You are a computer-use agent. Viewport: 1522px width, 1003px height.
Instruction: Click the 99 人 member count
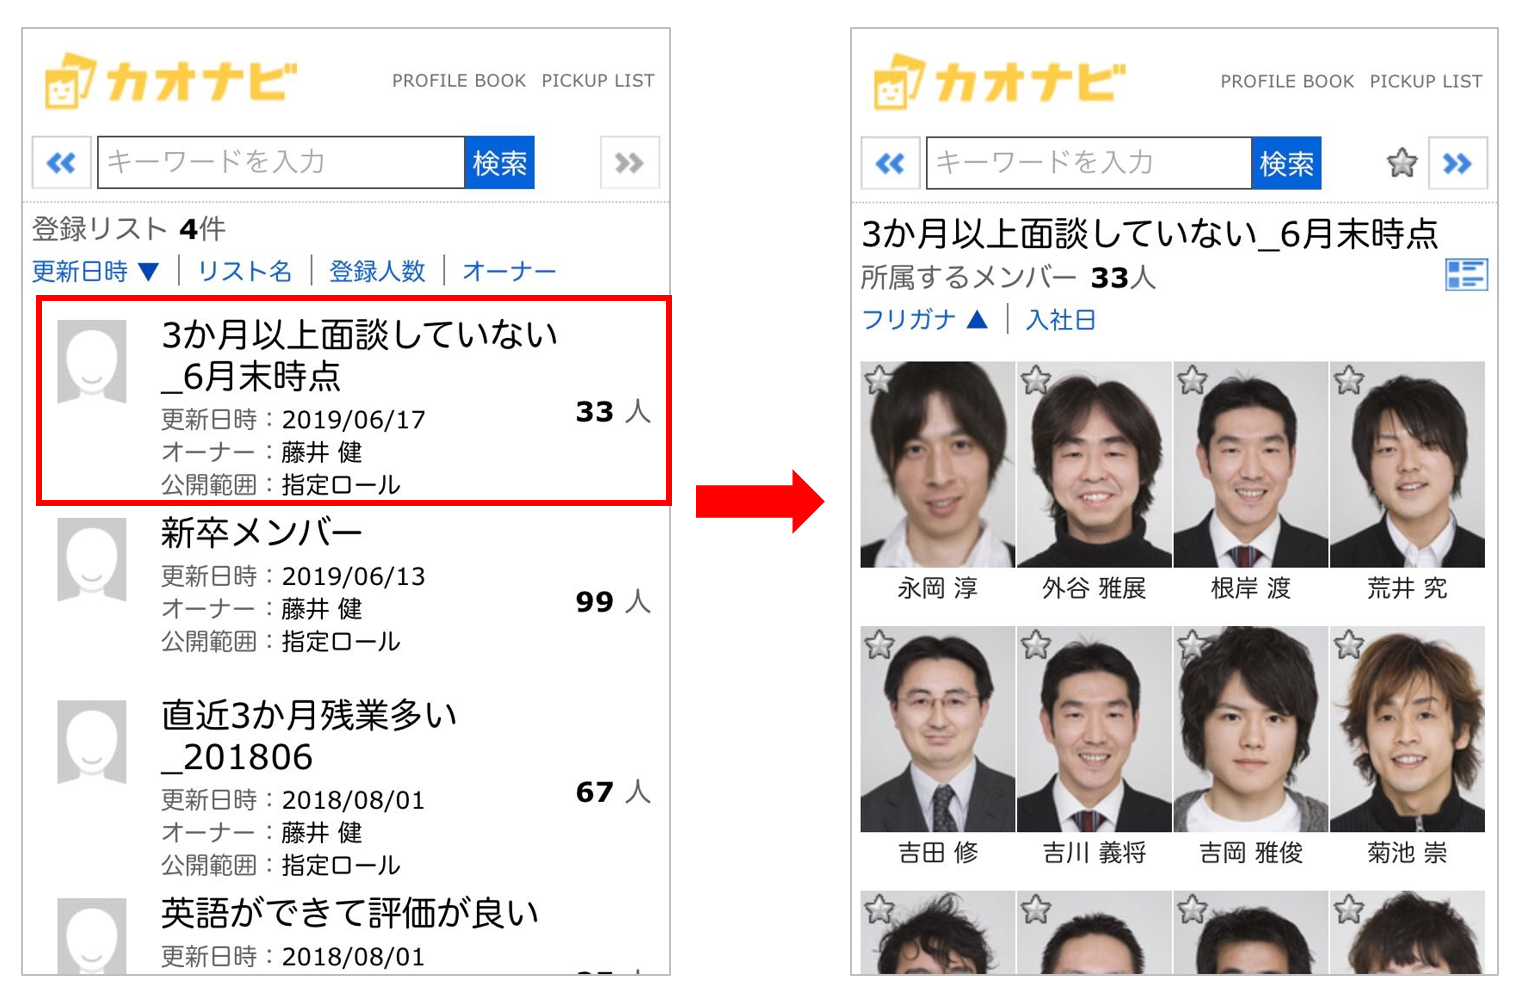tap(613, 601)
